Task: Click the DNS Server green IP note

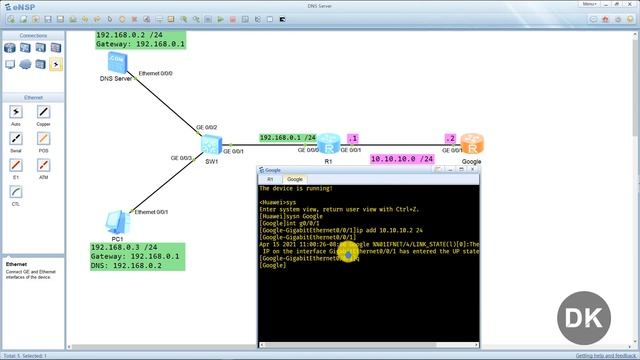Action: 140,40
